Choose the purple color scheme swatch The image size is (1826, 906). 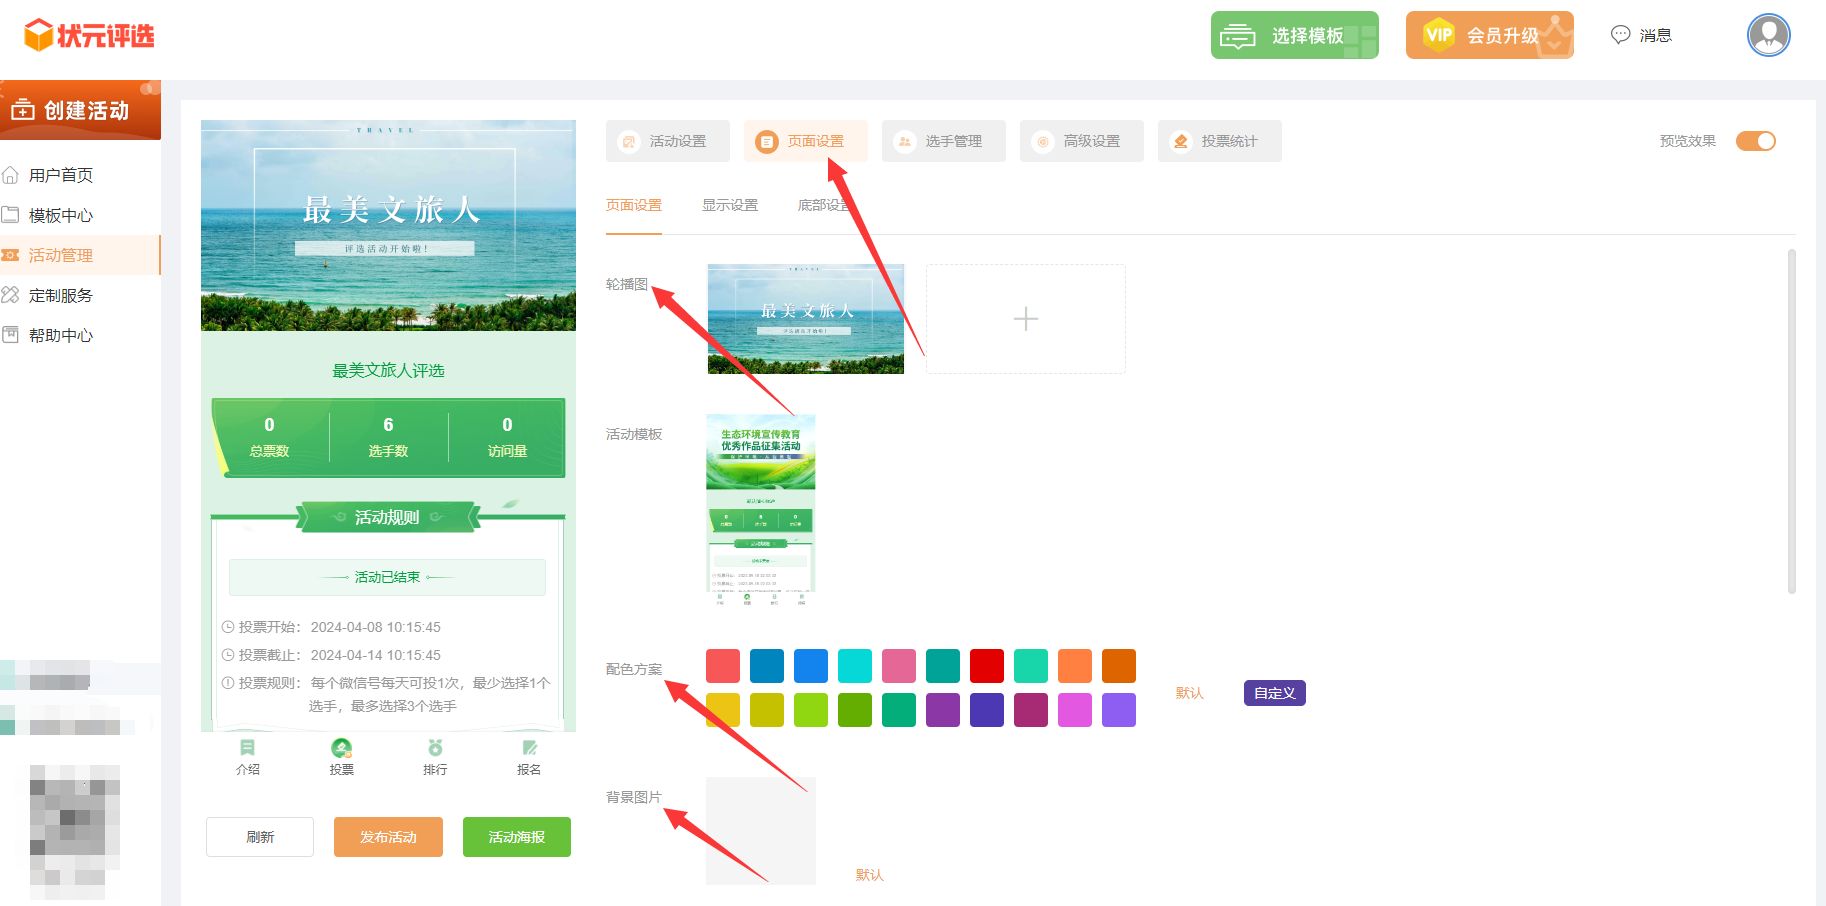point(942,710)
